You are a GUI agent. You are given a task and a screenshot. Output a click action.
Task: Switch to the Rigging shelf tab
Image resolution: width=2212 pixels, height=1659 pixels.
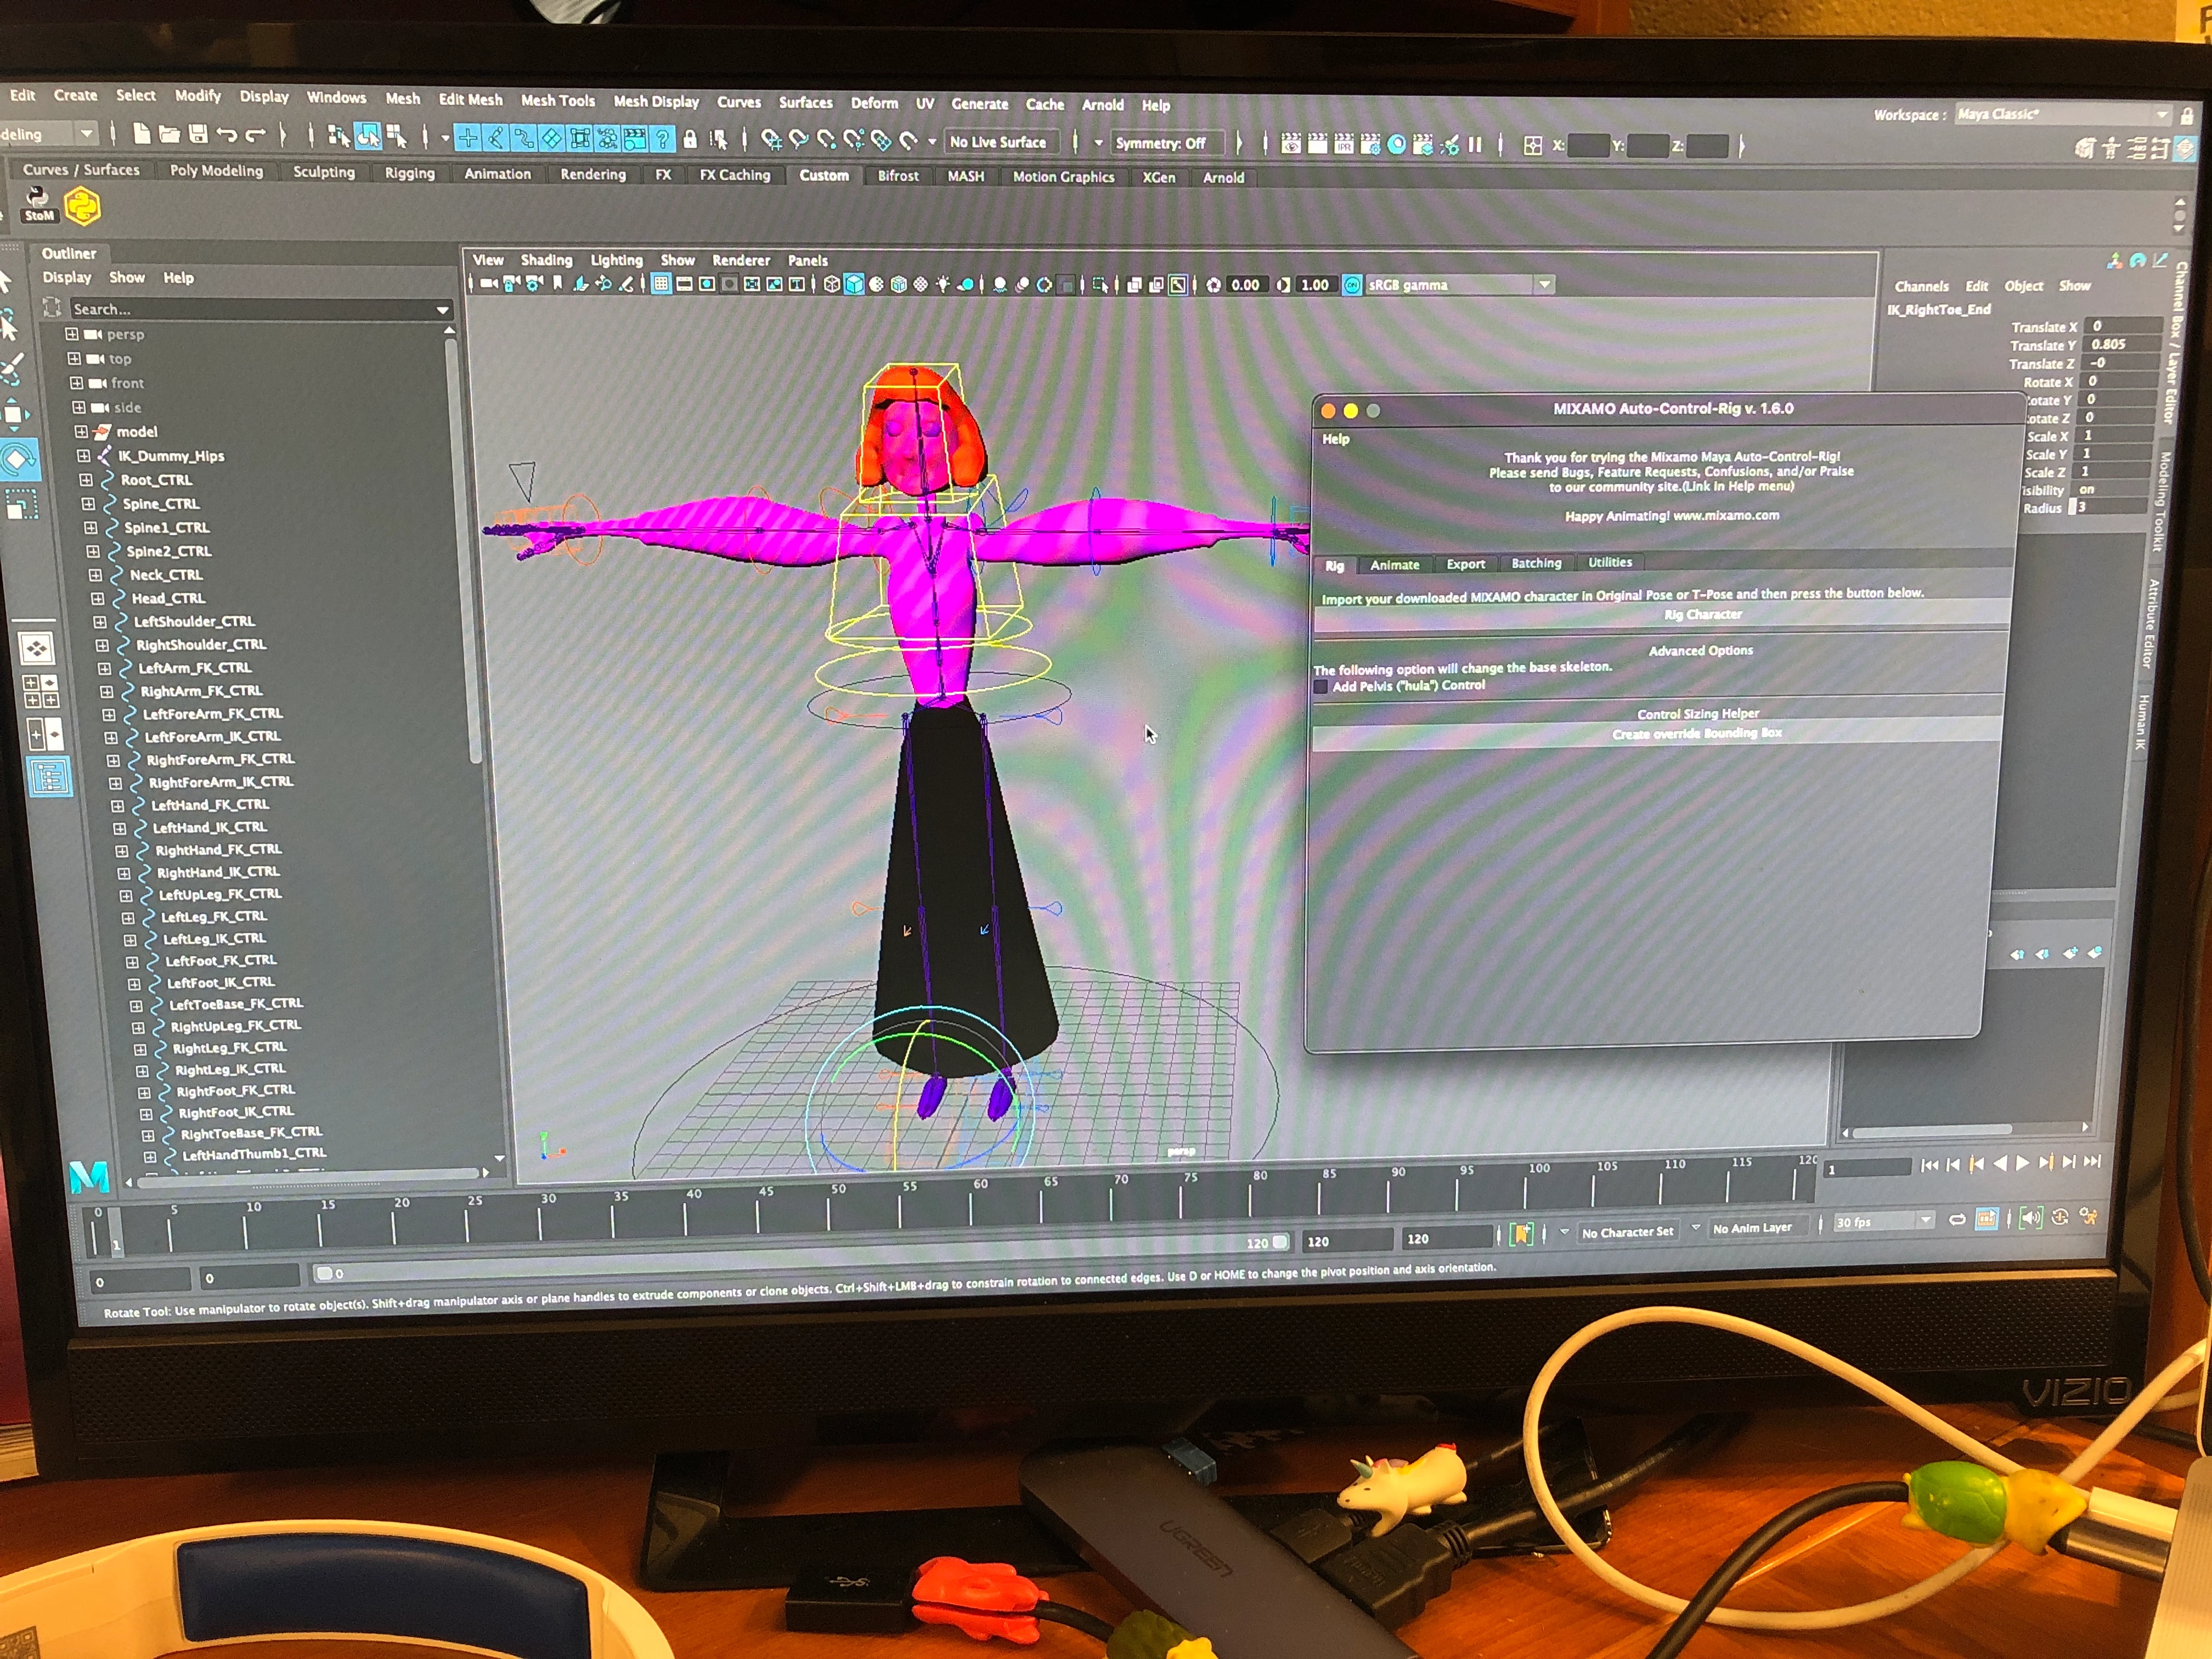click(409, 173)
